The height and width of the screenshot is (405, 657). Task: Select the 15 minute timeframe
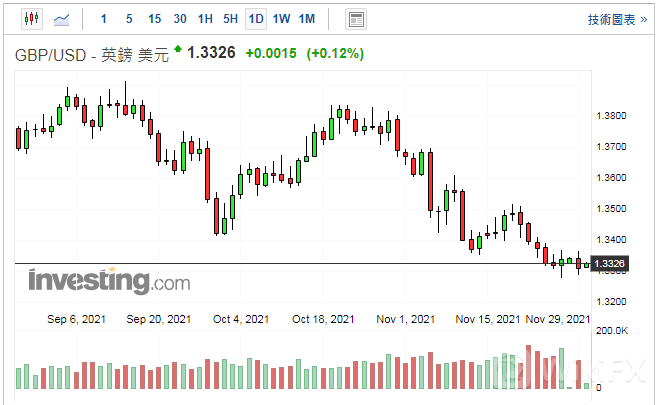point(154,19)
